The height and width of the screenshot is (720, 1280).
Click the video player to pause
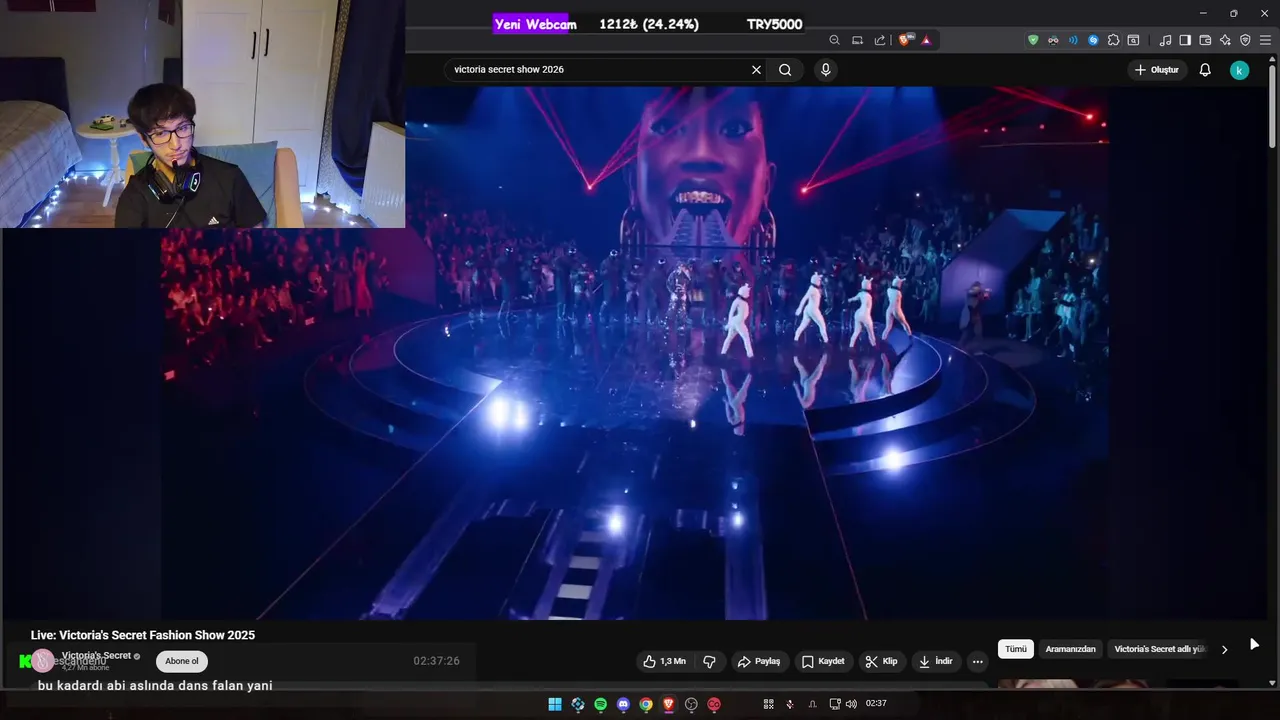tap(635, 353)
